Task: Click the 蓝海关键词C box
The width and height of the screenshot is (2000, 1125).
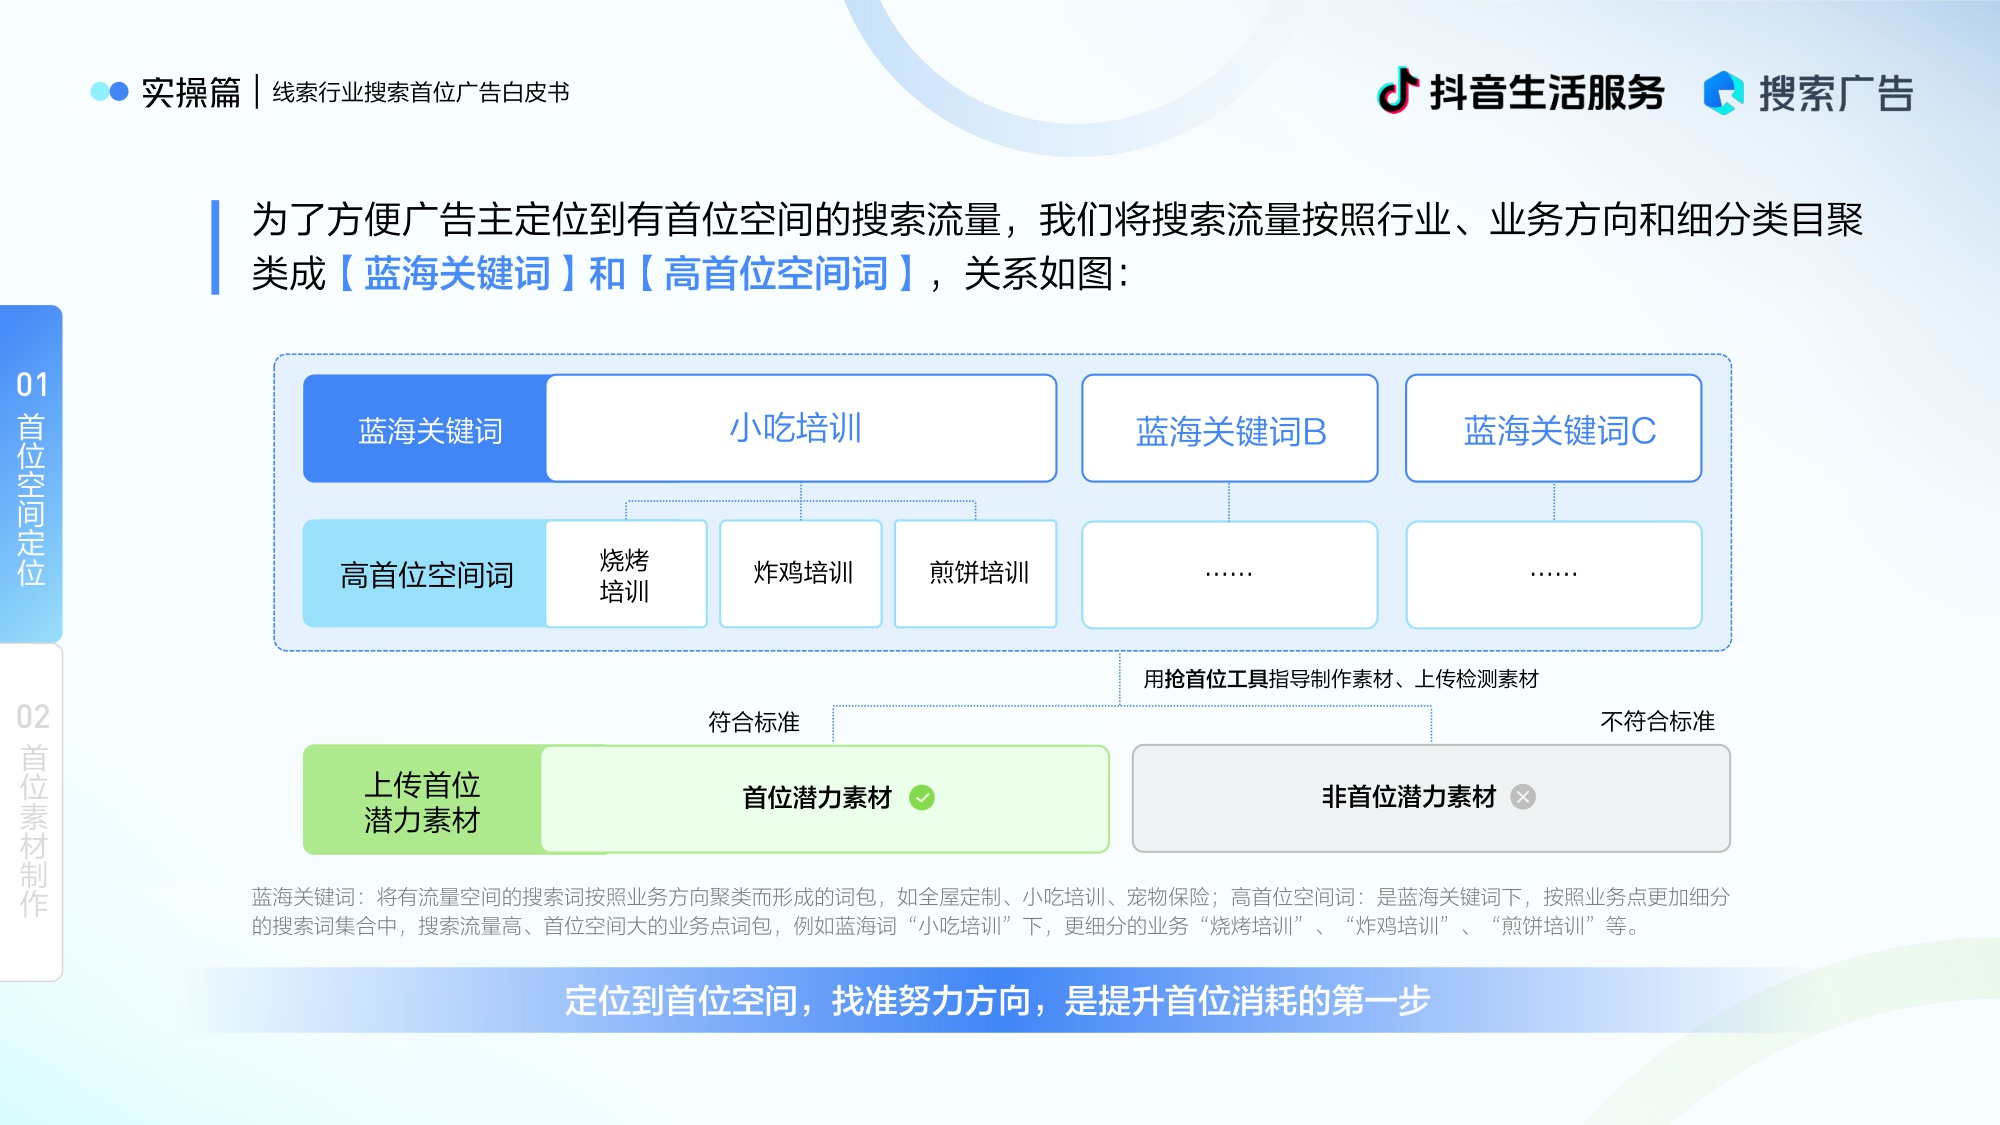Action: [1554, 429]
